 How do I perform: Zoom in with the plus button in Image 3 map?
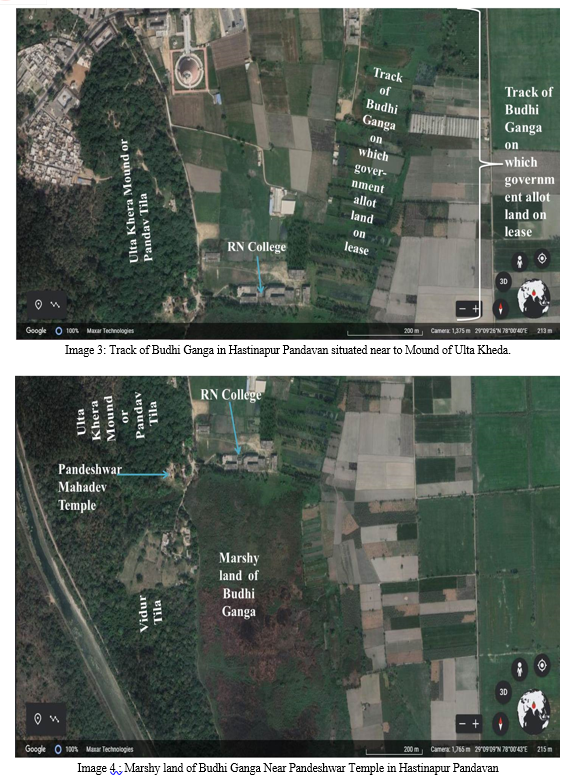(475, 309)
